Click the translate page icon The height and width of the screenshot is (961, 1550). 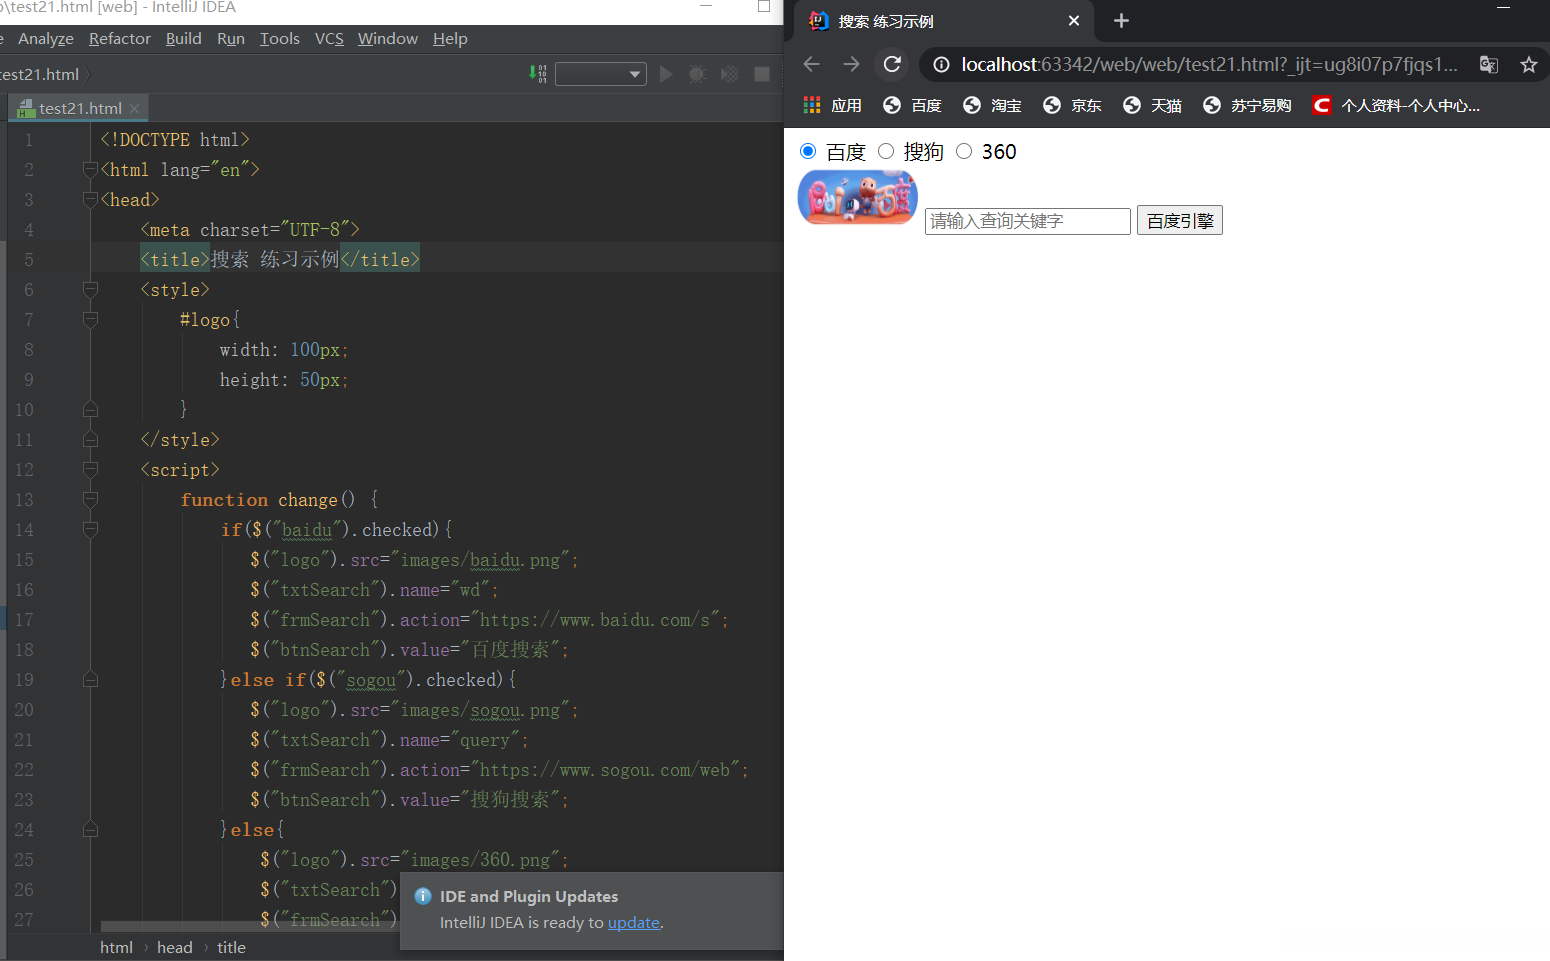click(1489, 65)
